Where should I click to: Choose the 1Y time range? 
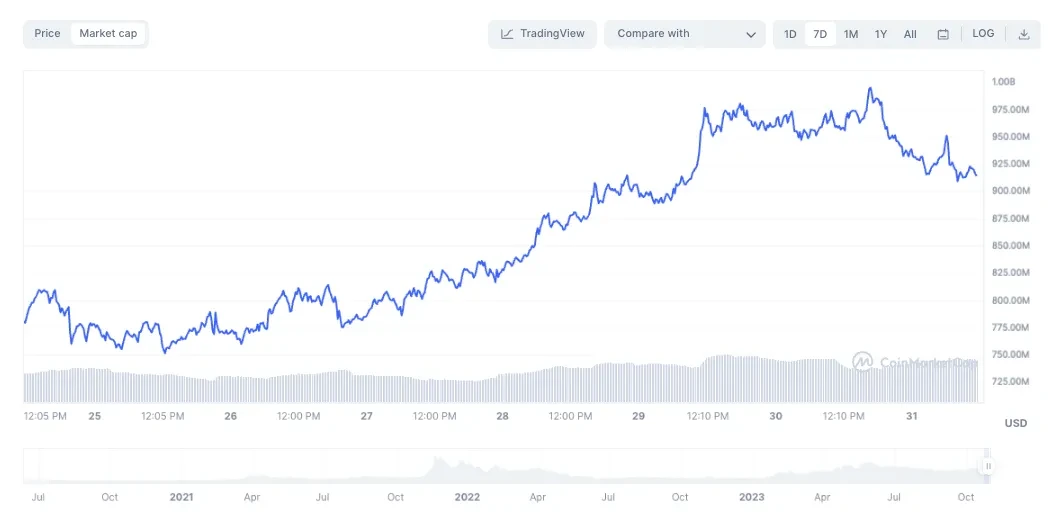(x=881, y=34)
